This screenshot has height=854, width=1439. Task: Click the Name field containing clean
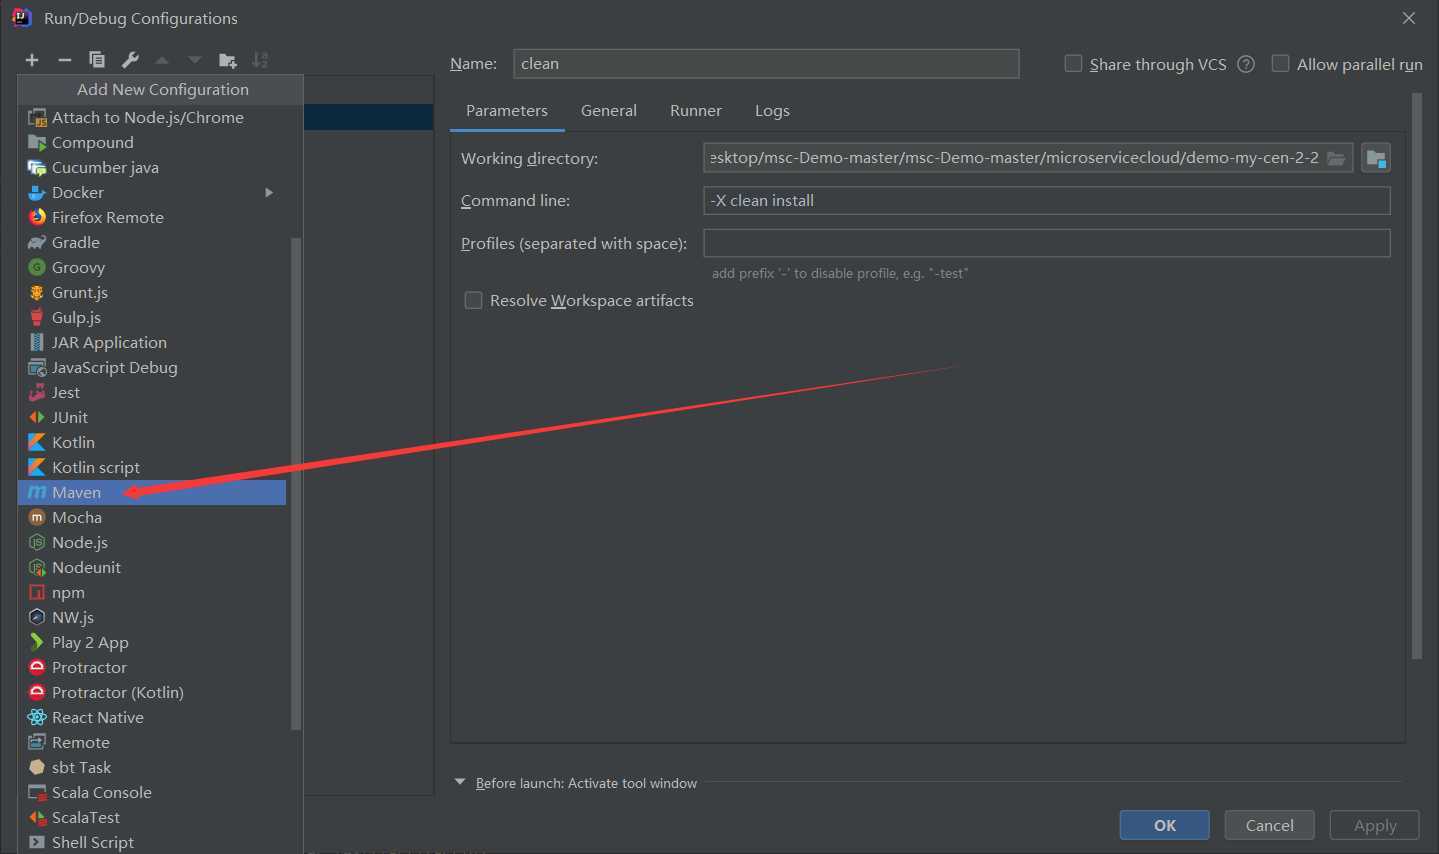766,63
